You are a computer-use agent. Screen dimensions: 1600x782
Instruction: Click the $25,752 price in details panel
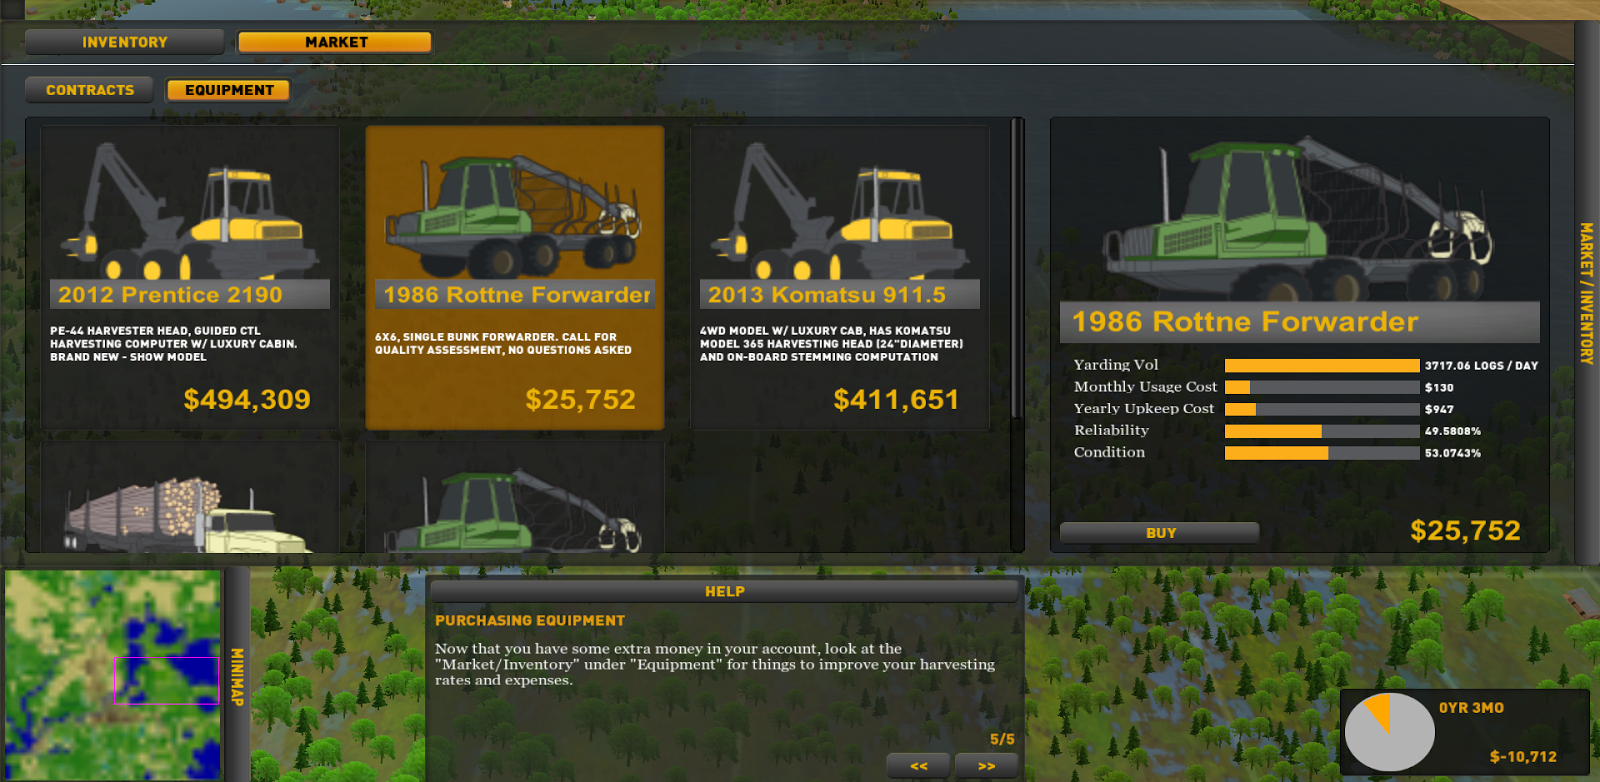pos(1465,531)
